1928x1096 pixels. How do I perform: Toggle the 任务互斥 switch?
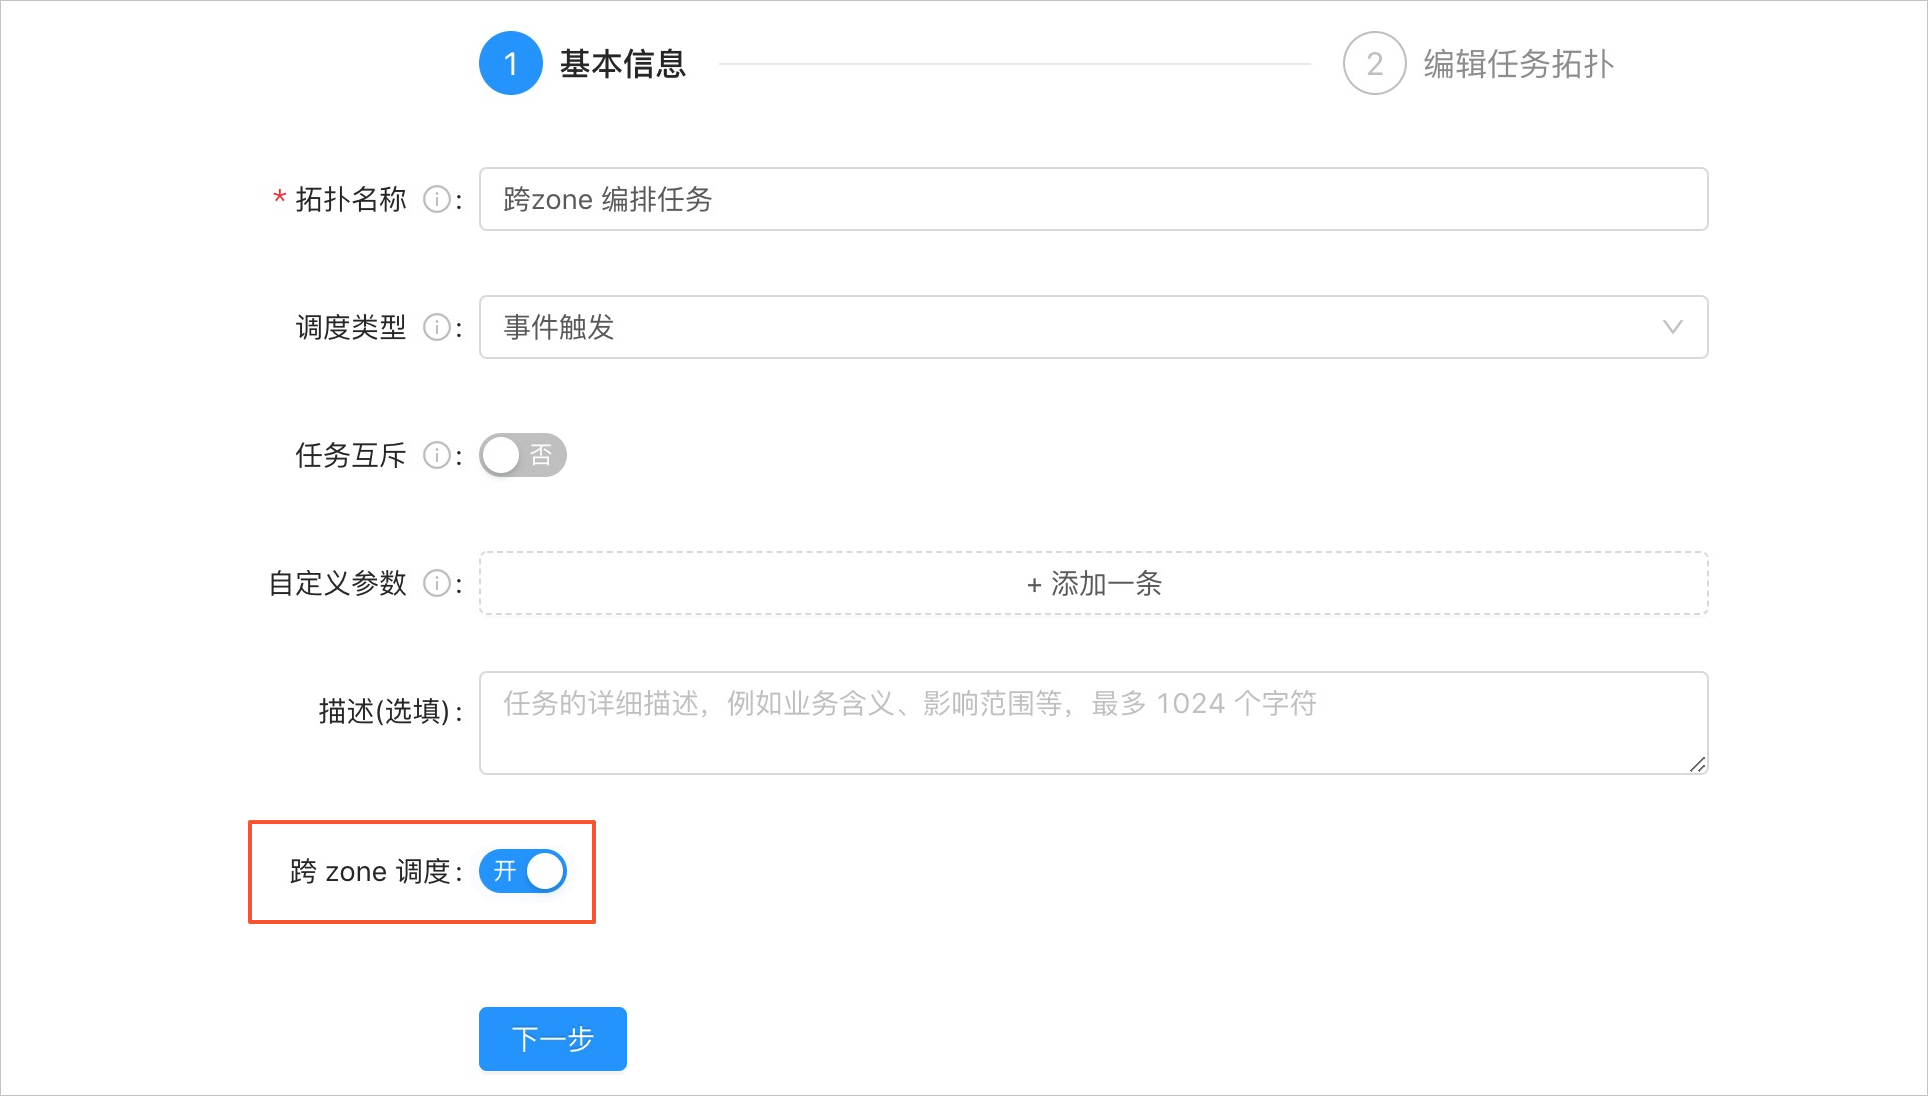523,455
